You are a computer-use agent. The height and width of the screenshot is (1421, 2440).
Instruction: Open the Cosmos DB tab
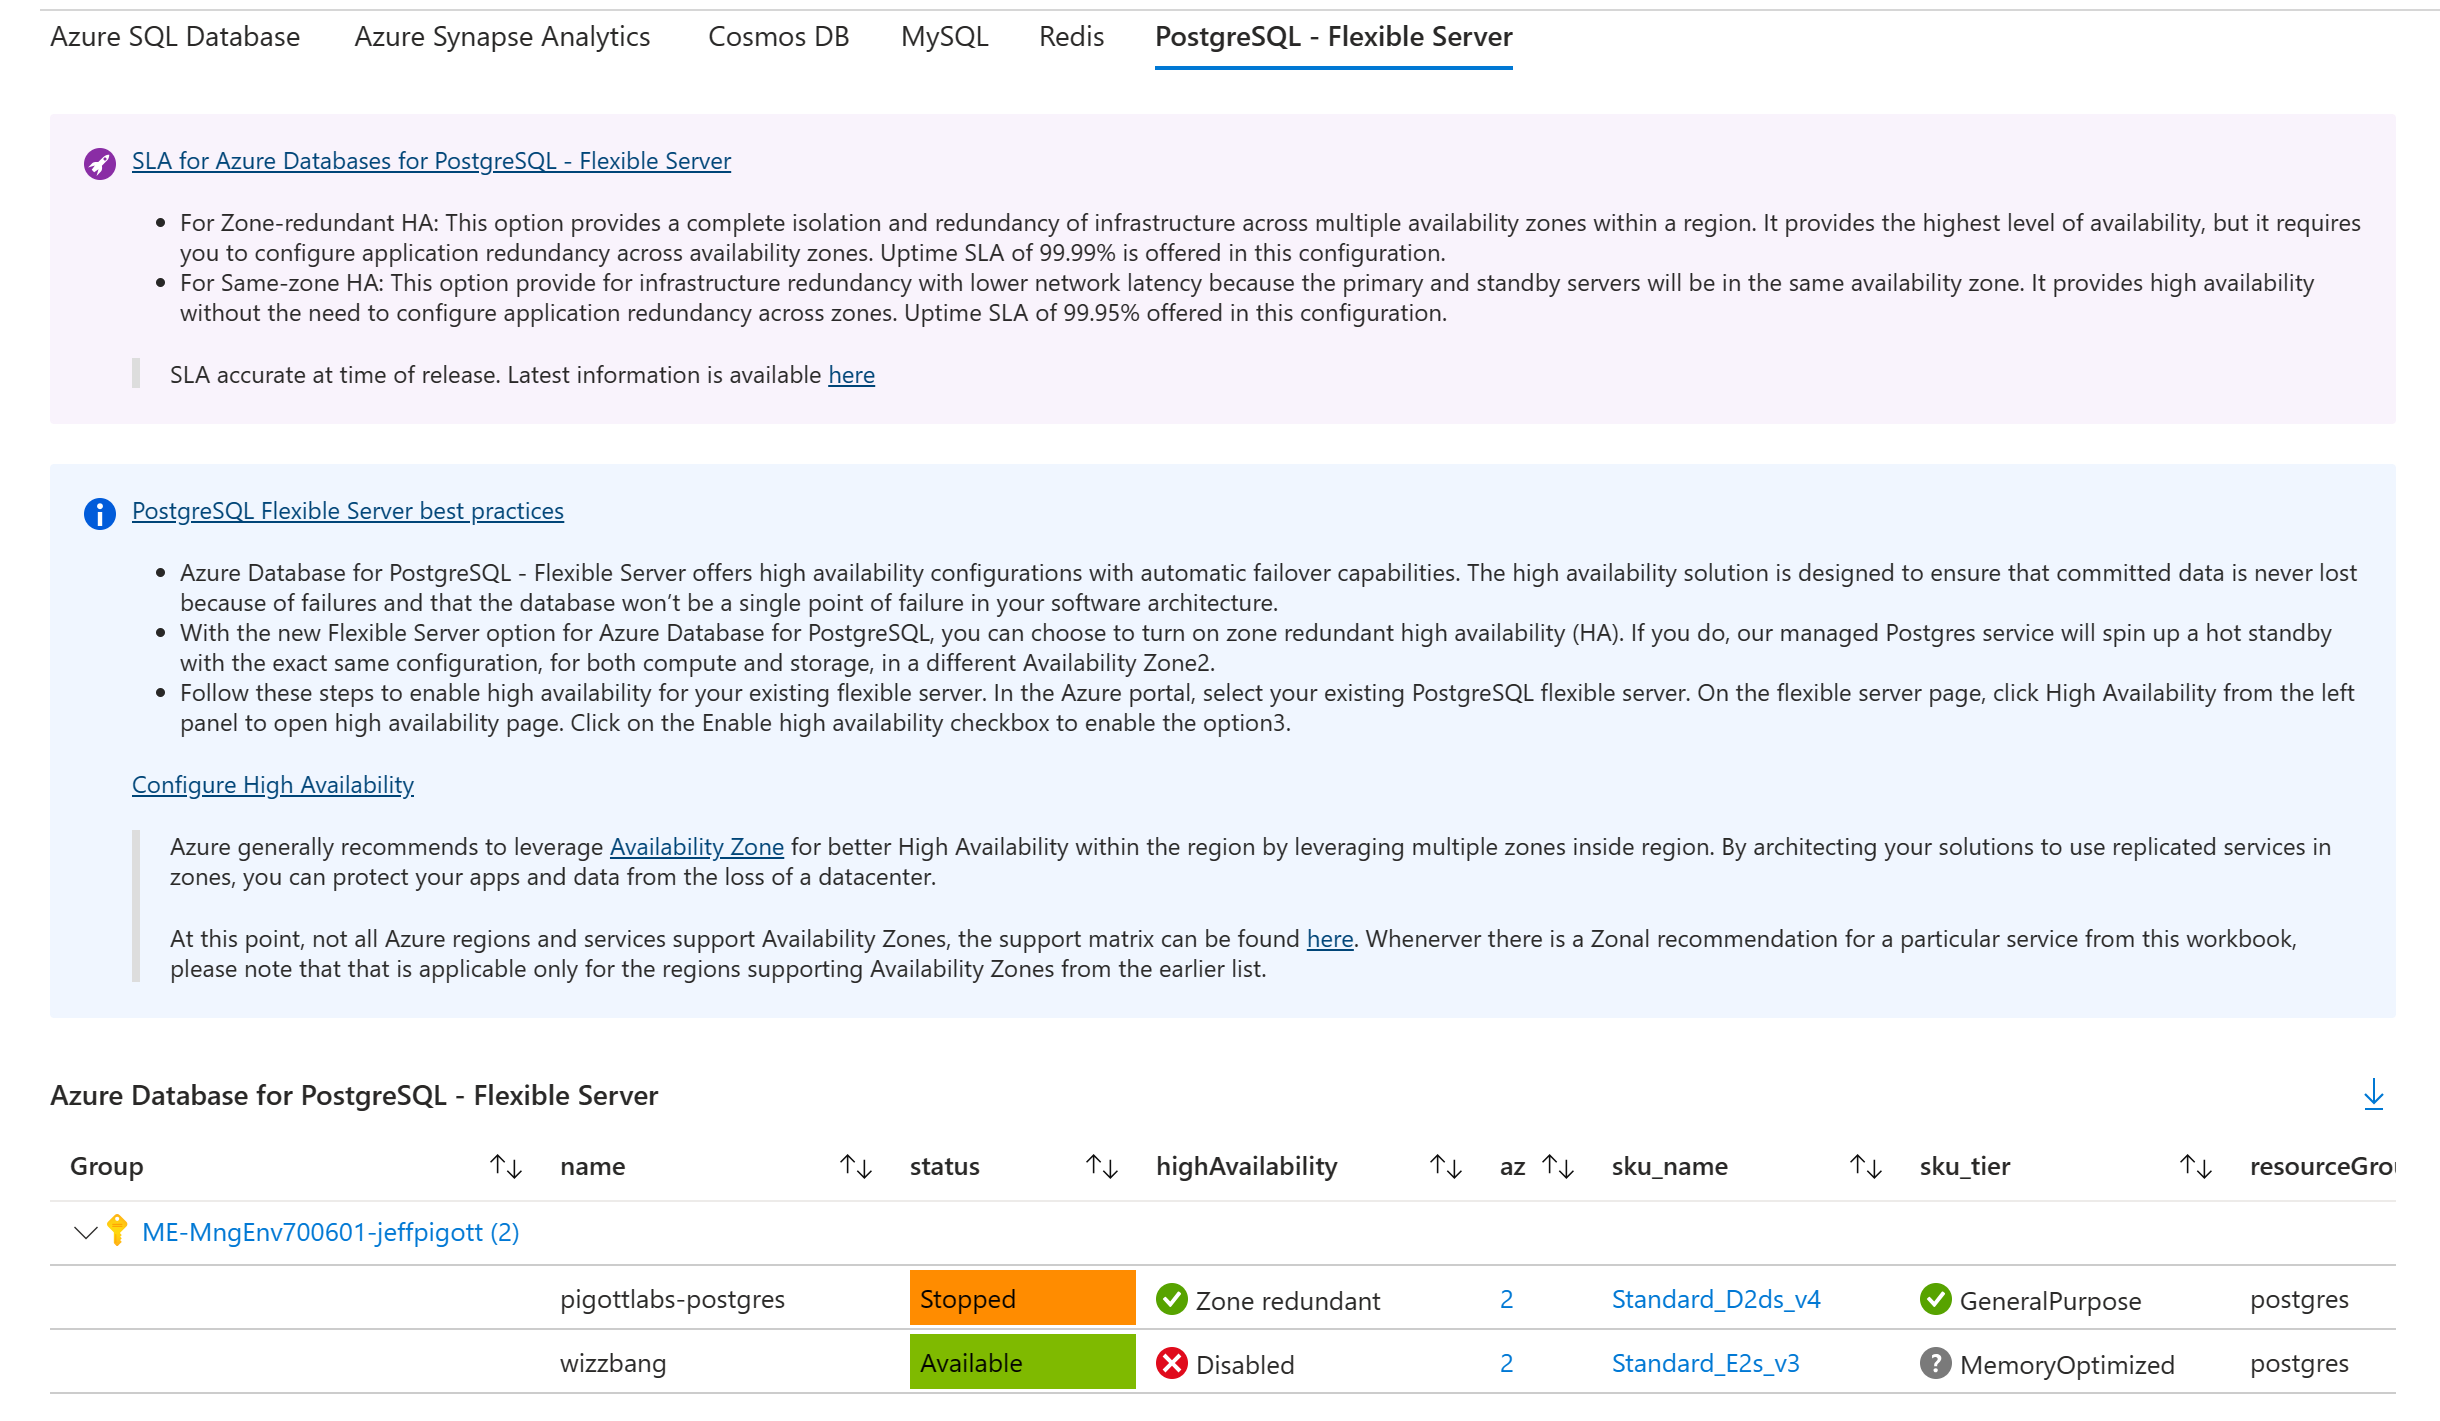[x=778, y=37]
